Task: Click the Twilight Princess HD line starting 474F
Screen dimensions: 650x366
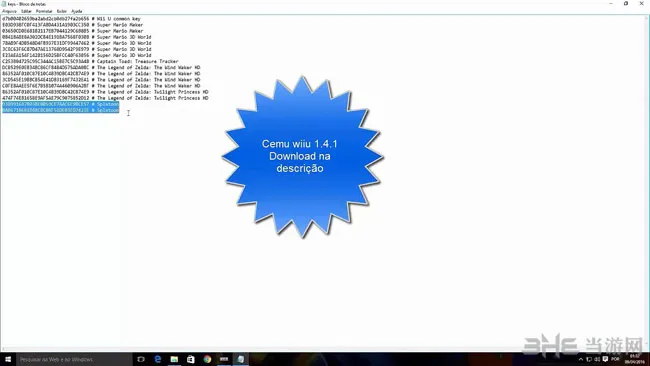Action: click(x=105, y=98)
